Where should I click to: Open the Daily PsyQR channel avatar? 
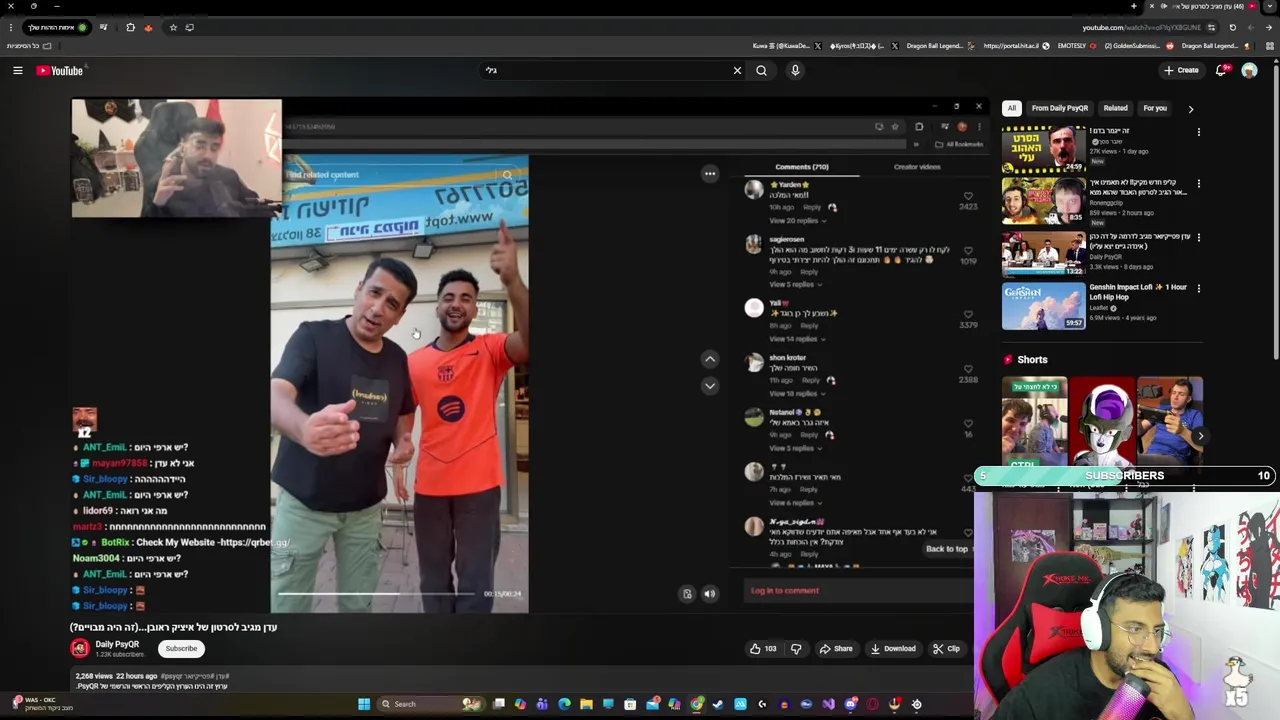pyautogui.click(x=80, y=648)
